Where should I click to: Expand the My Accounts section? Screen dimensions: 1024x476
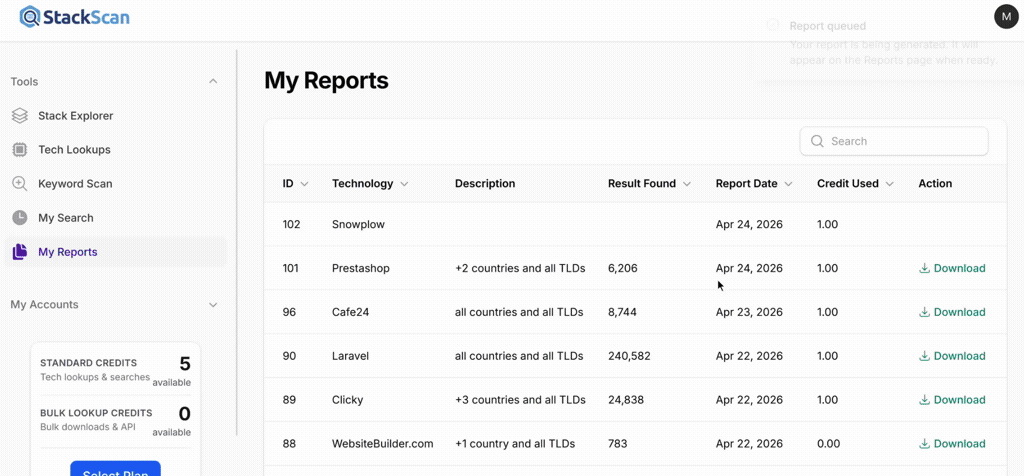213,304
